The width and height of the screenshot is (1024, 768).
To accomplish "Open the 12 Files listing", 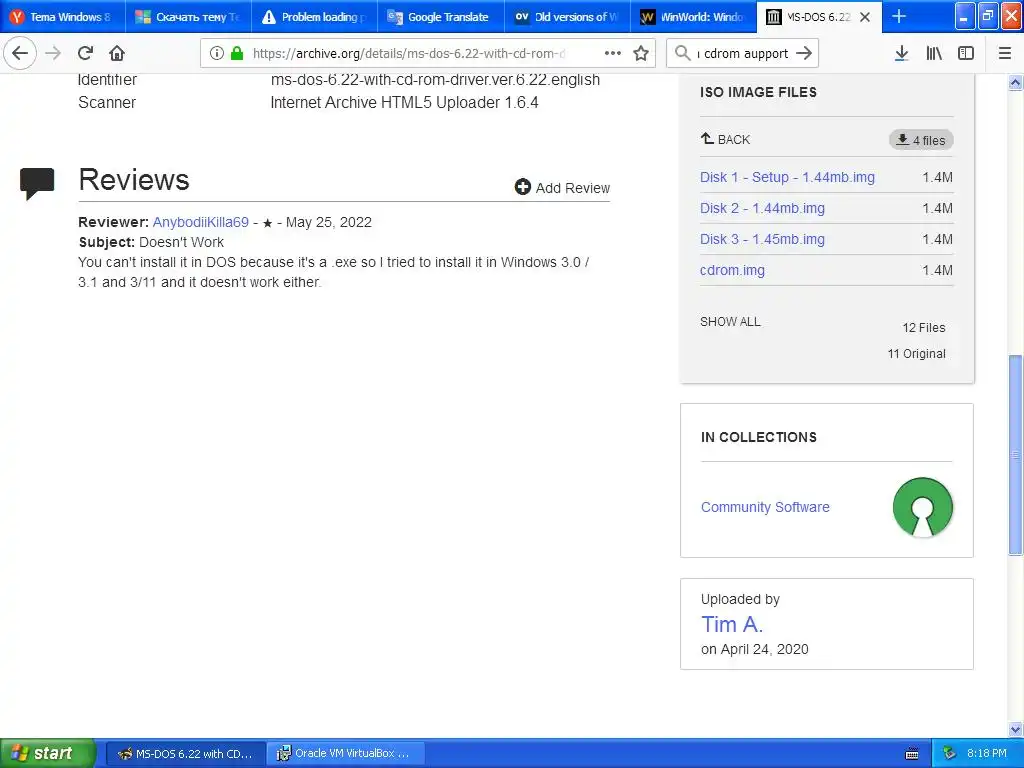I will (x=923, y=328).
